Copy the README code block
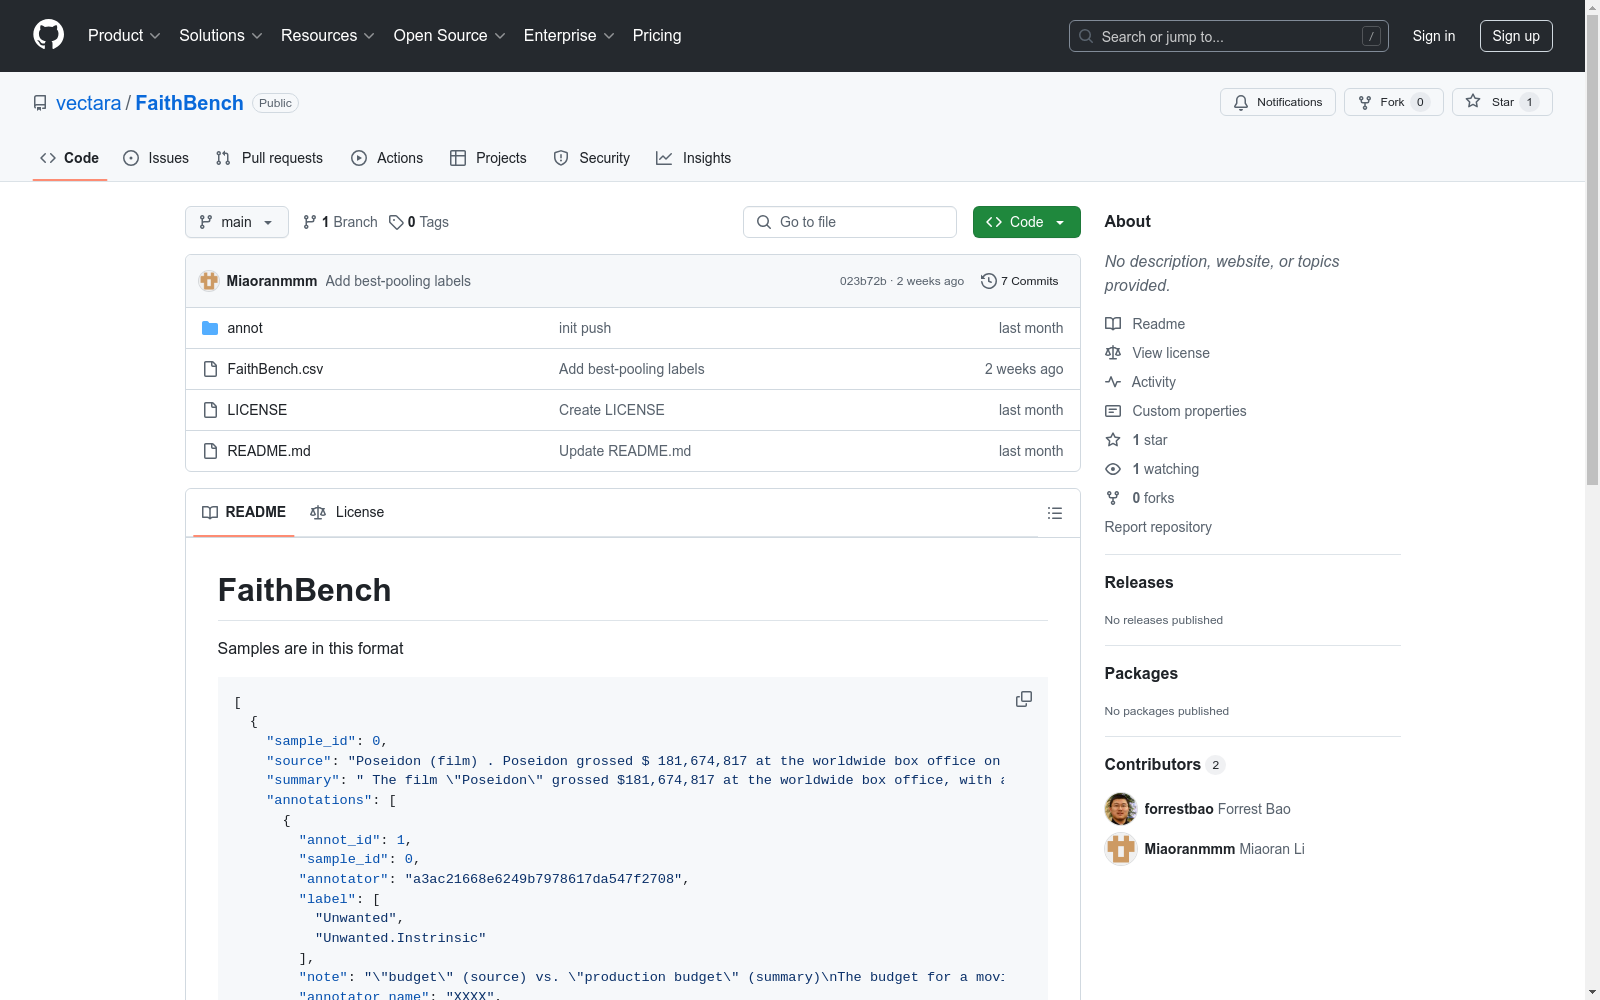The width and height of the screenshot is (1600, 1000). click(x=1023, y=699)
